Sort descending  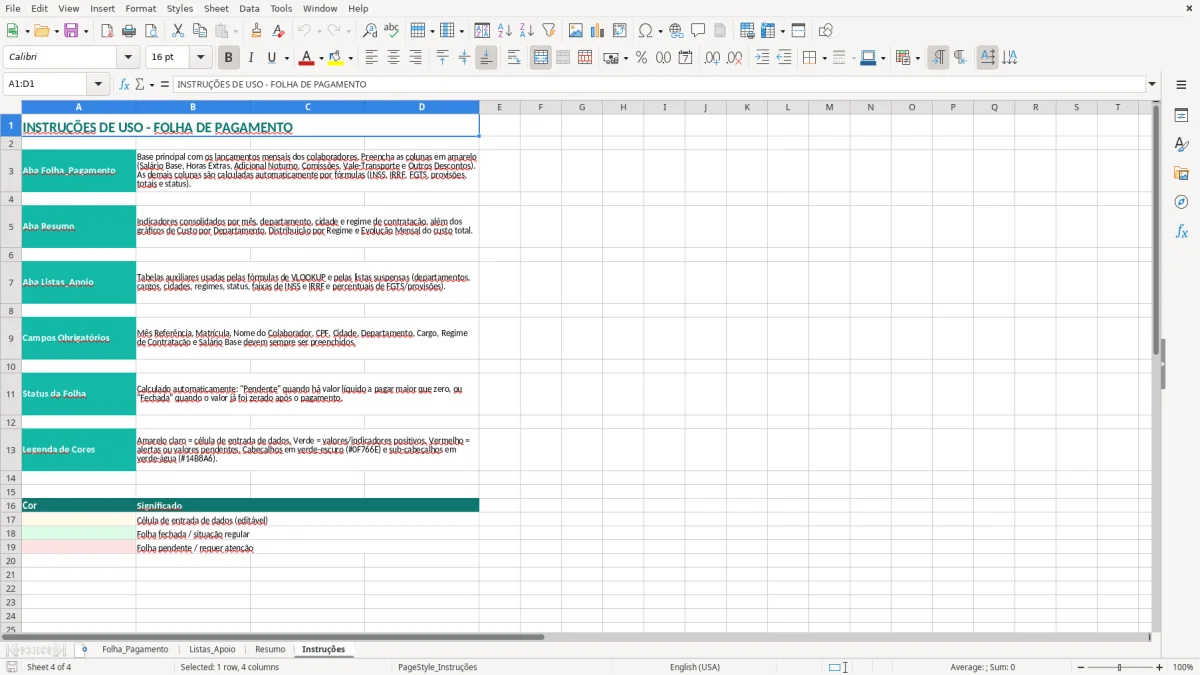(x=527, y=31)
